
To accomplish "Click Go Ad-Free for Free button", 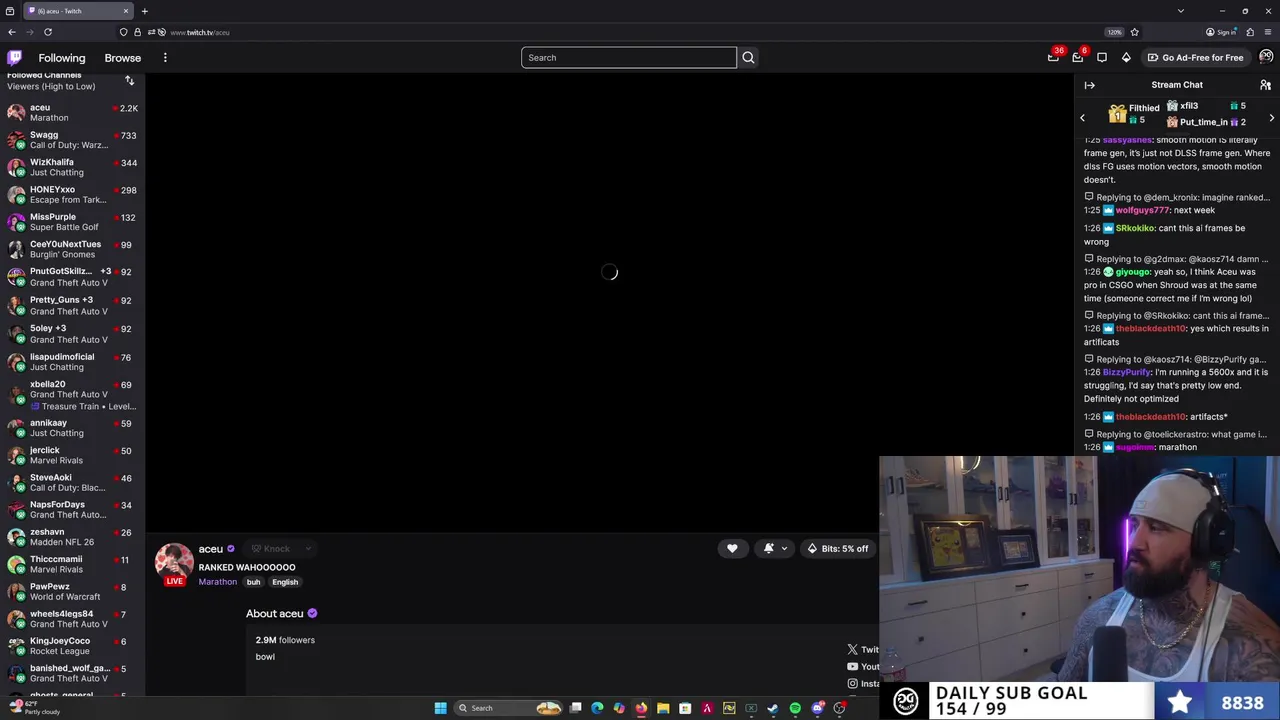I will (x=1195, y=57).
